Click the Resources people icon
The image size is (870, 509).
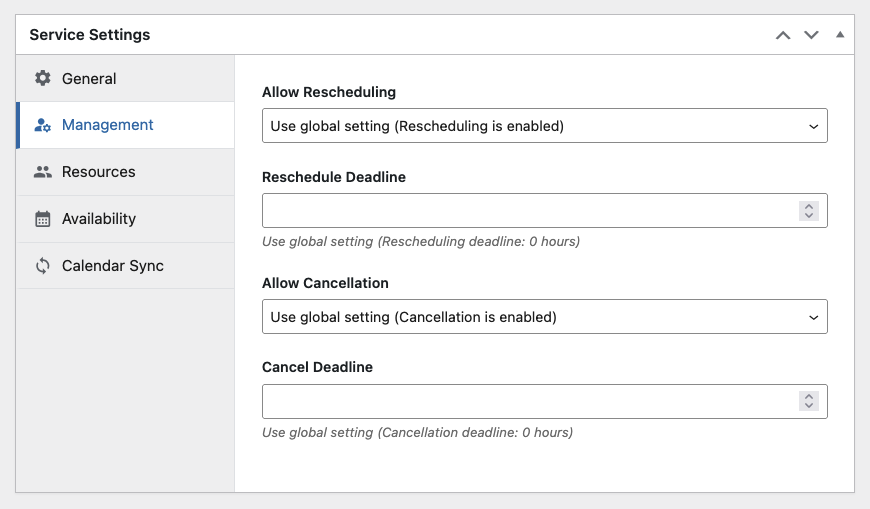click(43, 172)
